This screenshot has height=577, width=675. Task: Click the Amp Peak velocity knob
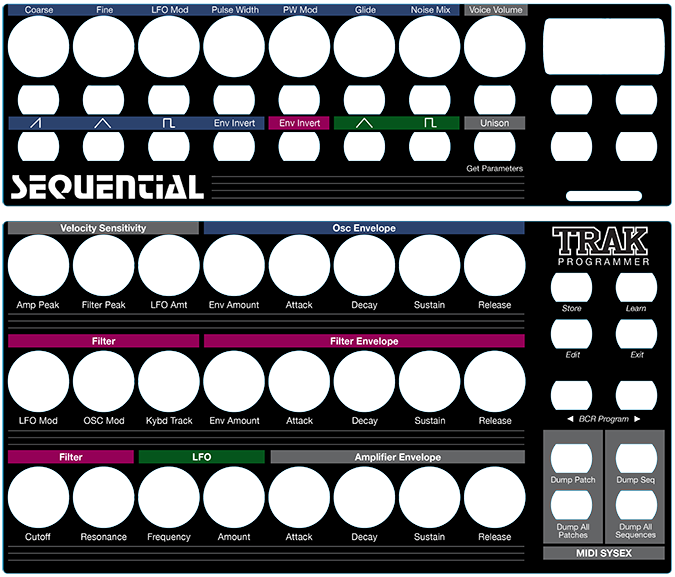38,265
